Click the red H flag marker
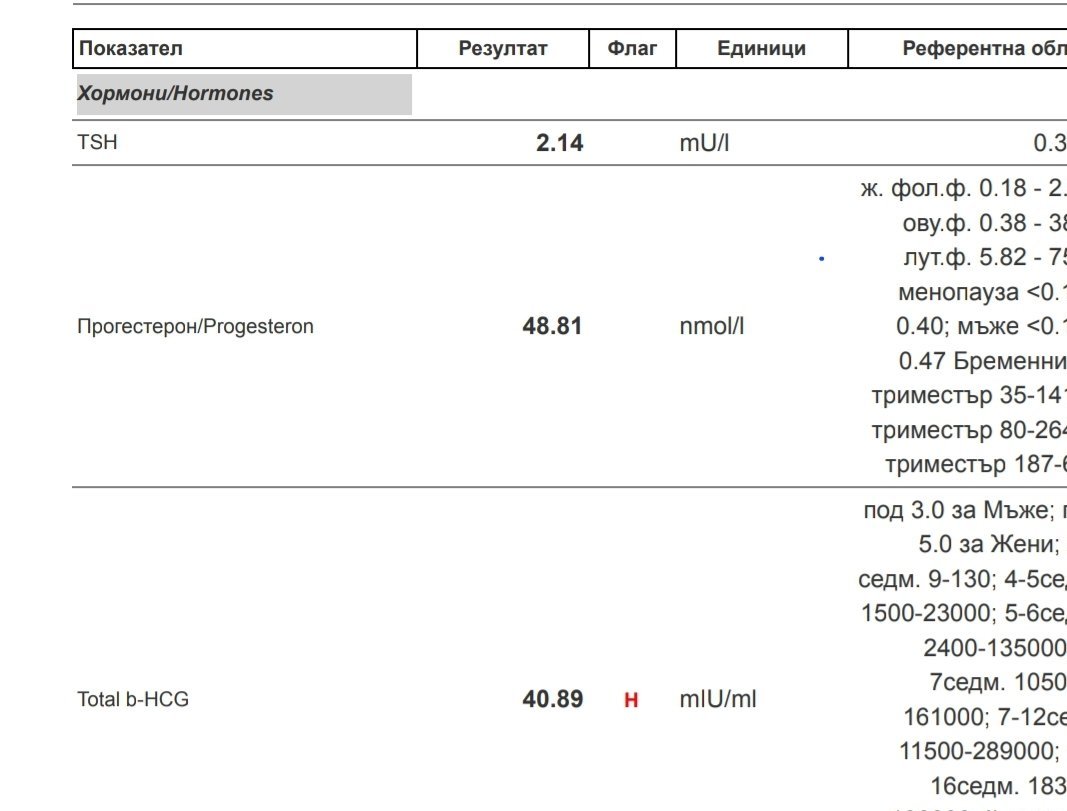Image resolution: width=1067 pixels, height=811 pixels. 631,701
